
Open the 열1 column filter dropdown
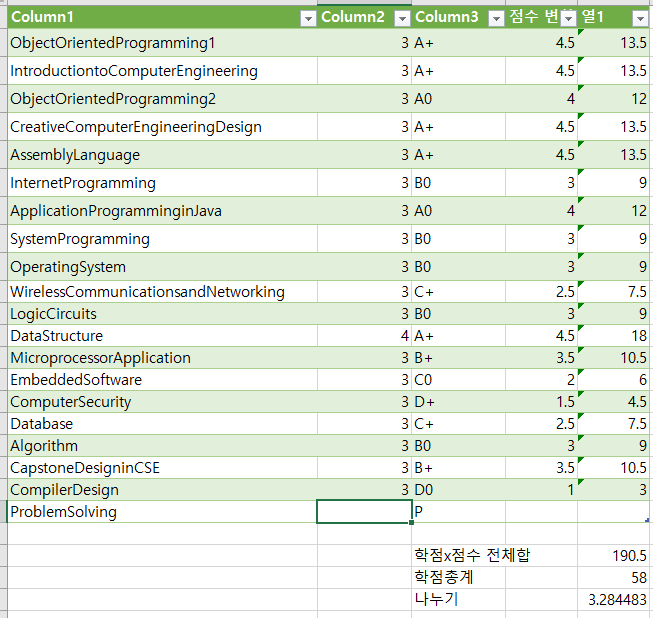[x=640, y=18]
